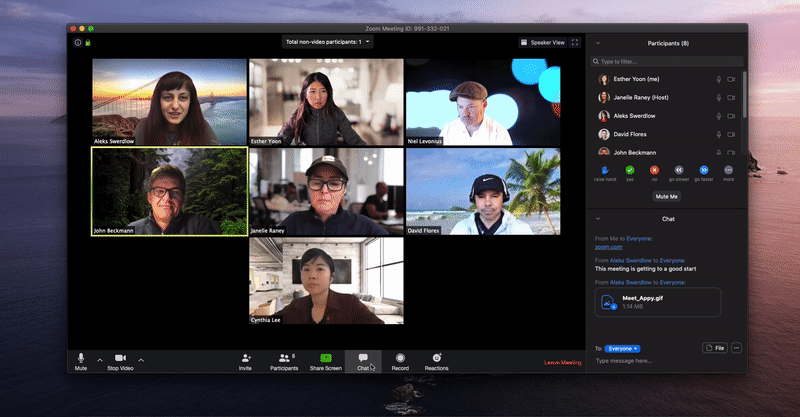The image size is (800, 417).
Task: Toggle the Chat panel button
Action: [363, 361]
